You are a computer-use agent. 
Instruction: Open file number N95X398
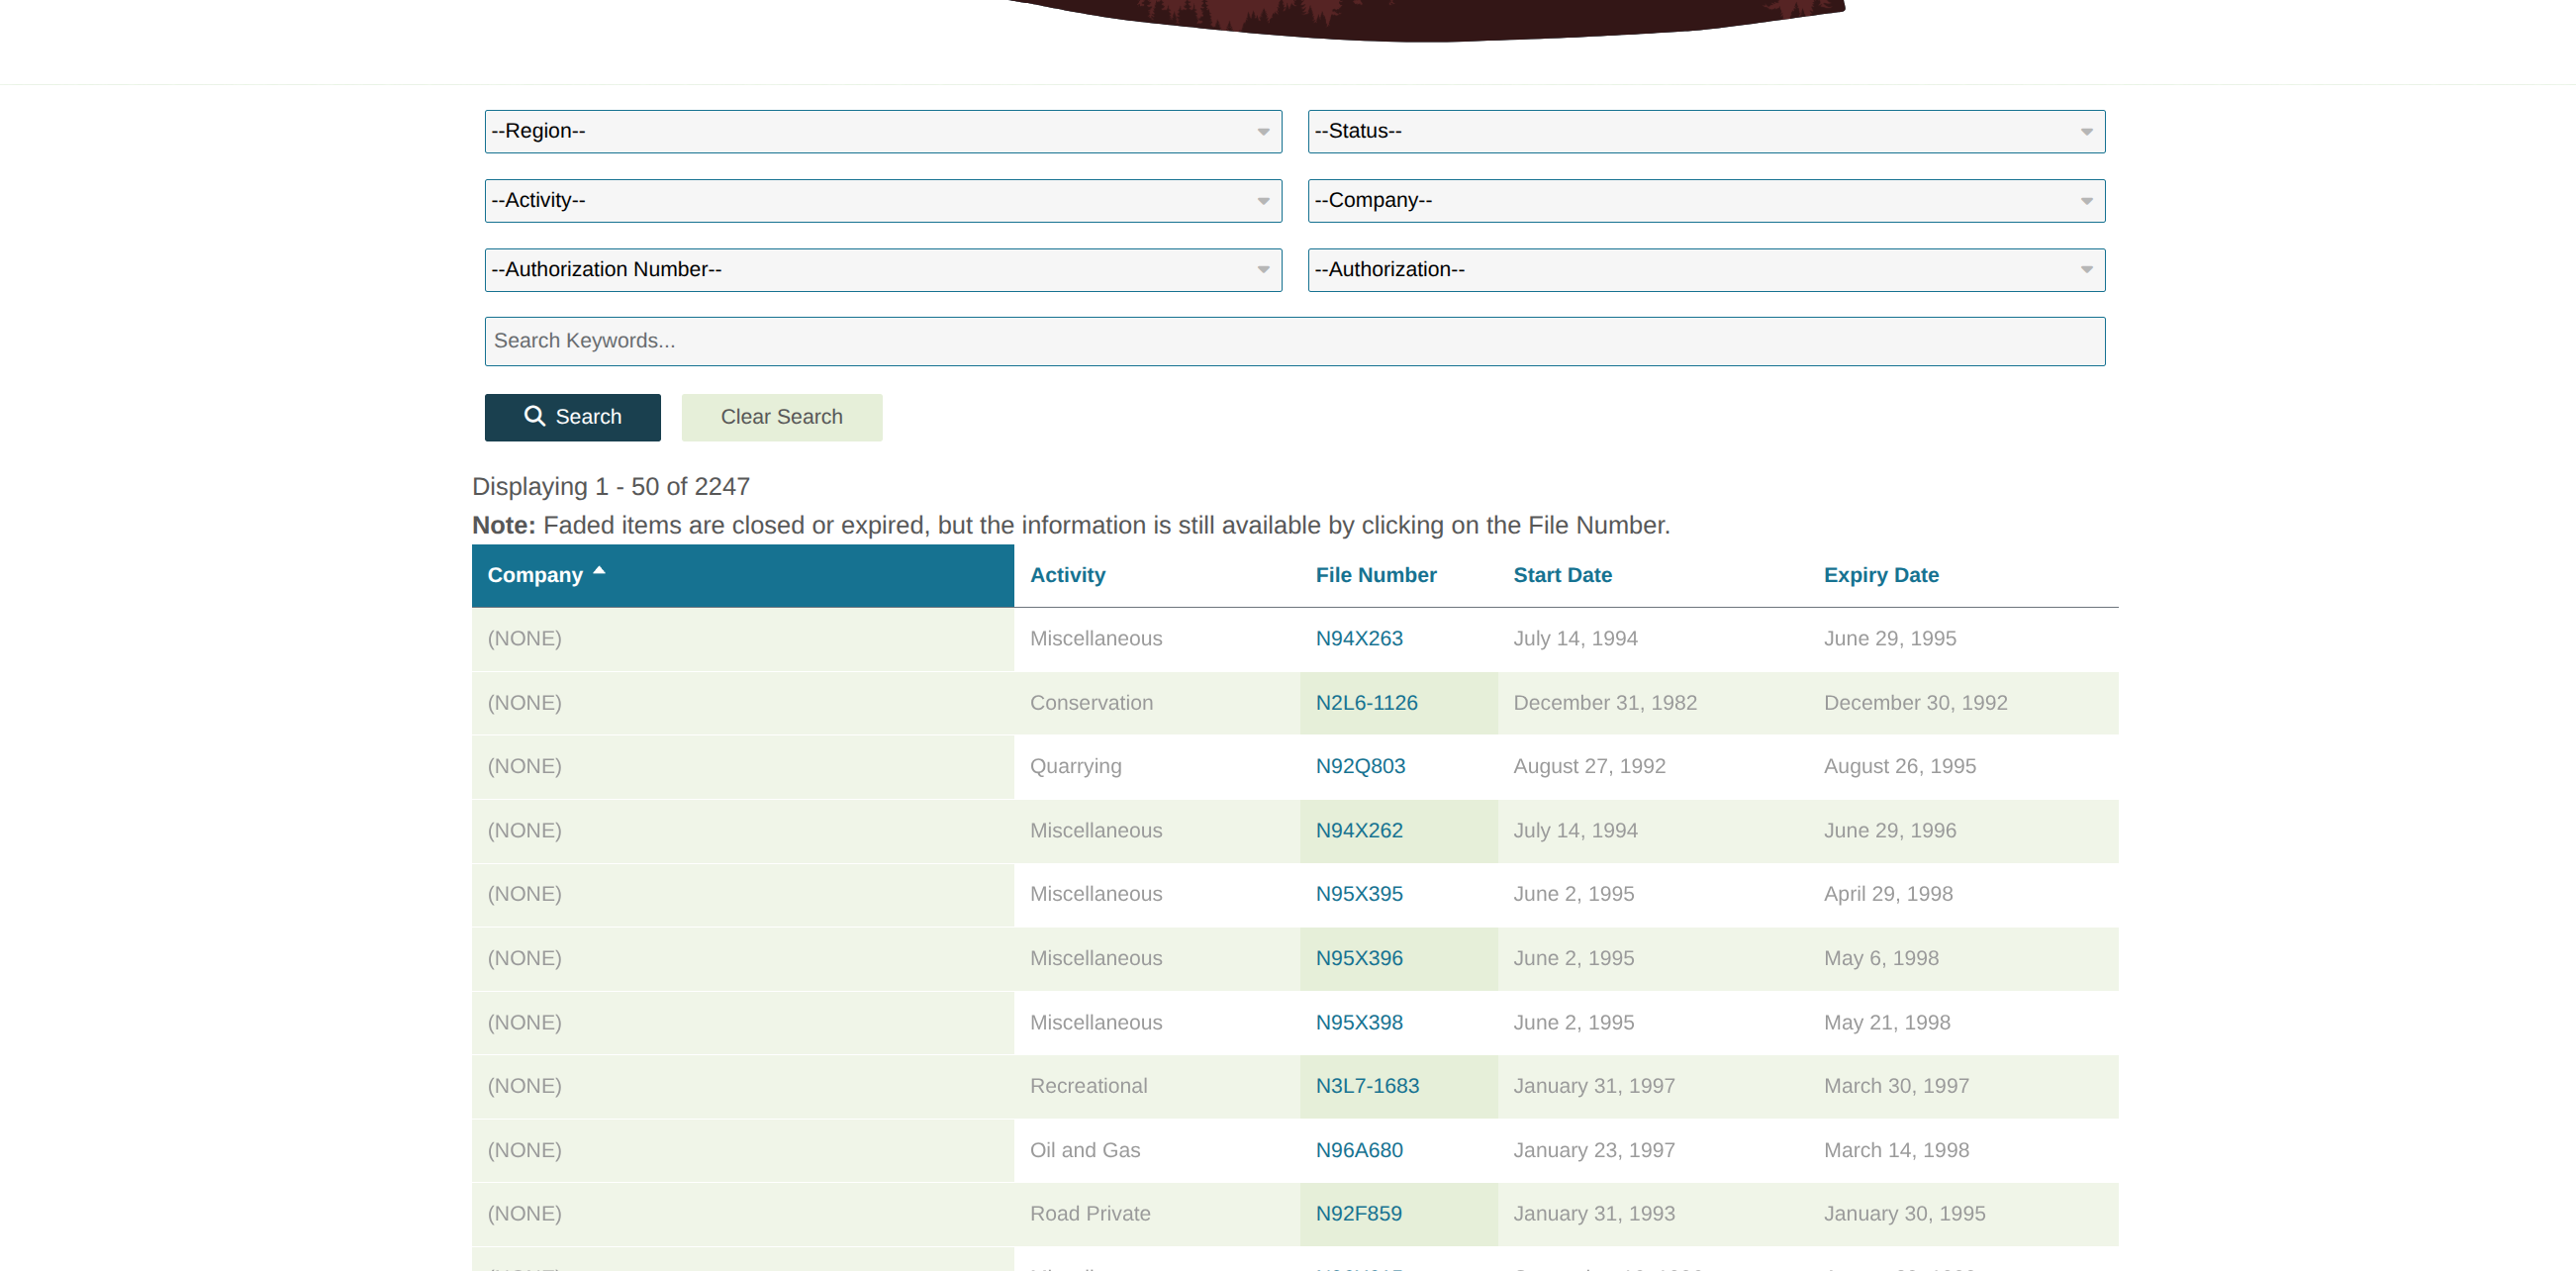click(1358, 1022)
